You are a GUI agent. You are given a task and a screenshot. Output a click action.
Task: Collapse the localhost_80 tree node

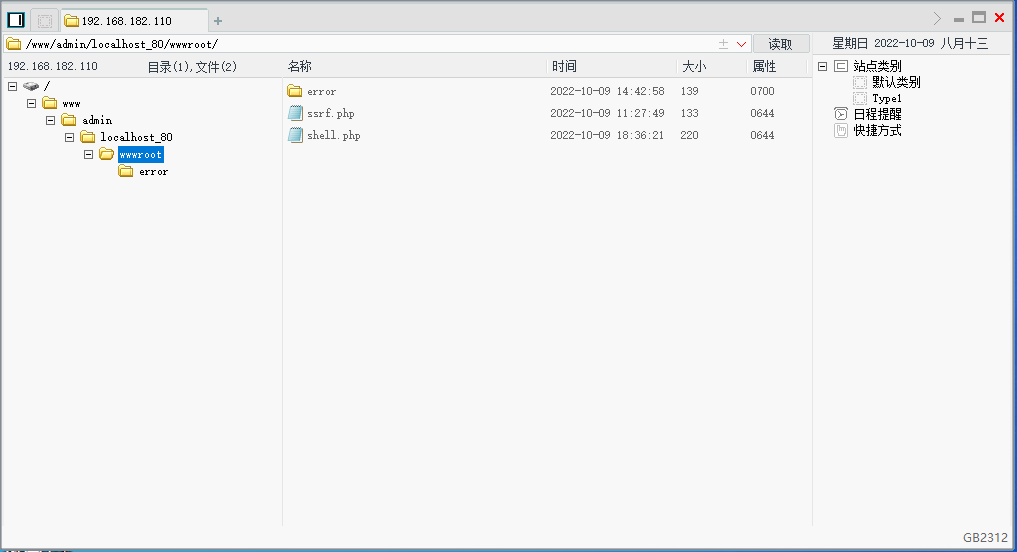coord(69,137)
